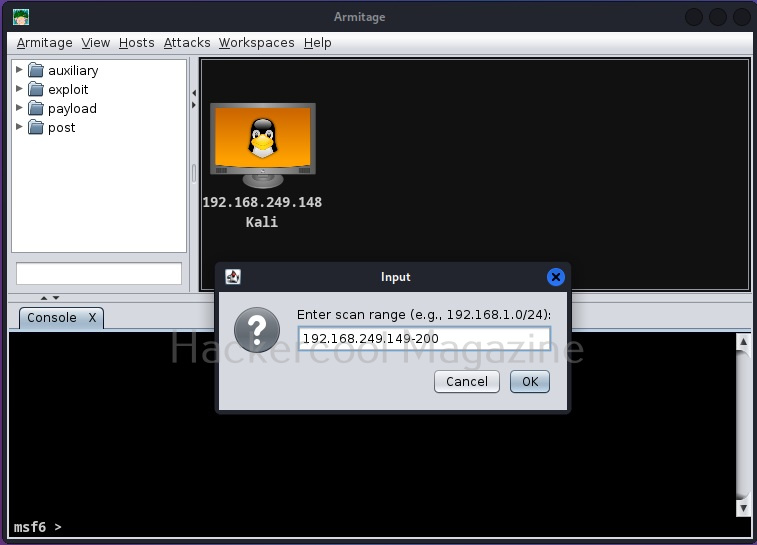Expand the auxiliary module folder
The image size is (757, 545).
point(19,70)
